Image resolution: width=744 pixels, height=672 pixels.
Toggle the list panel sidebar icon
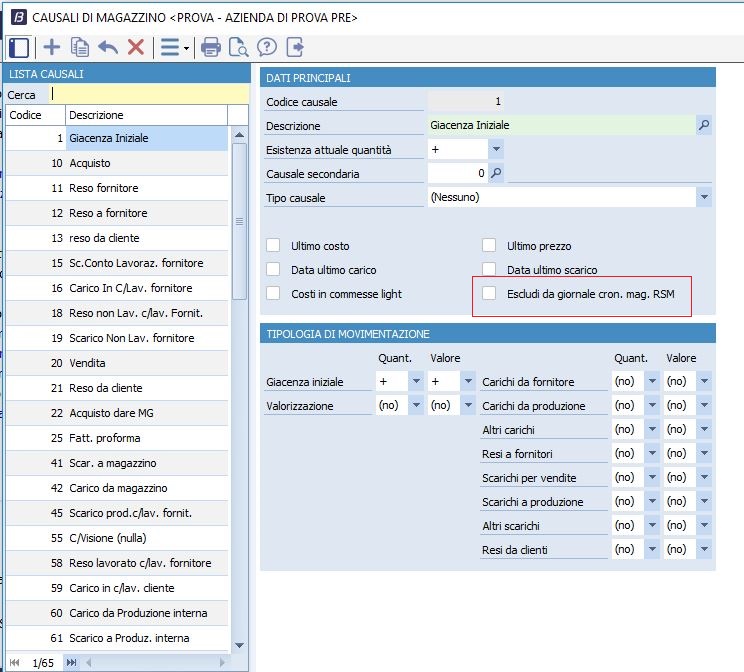18,47
